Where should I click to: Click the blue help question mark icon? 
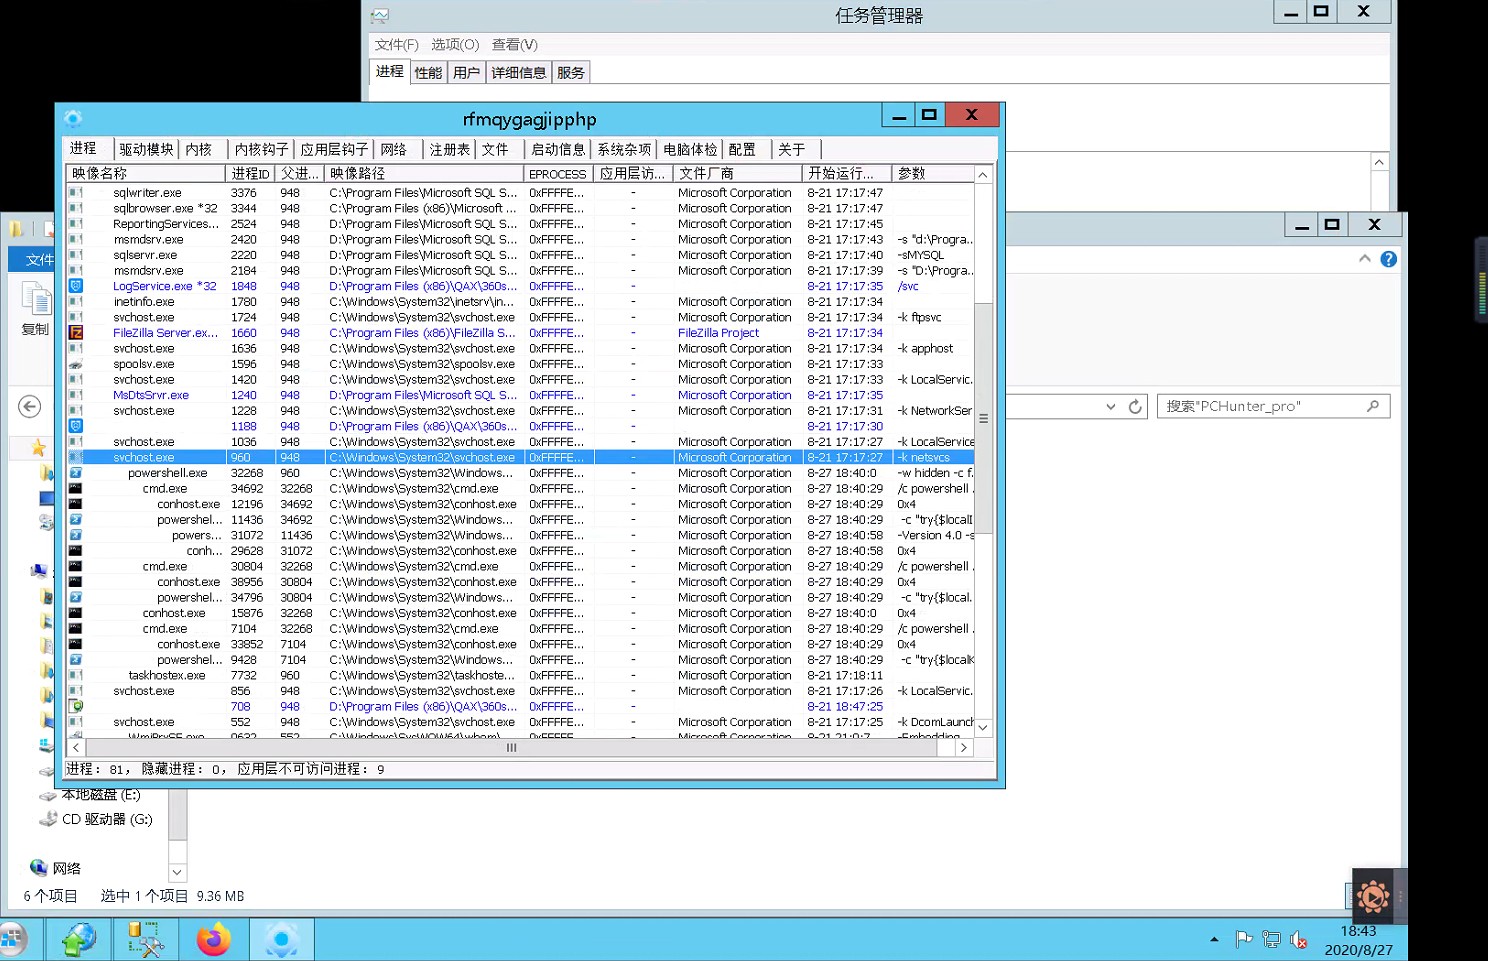(1388, 259)
